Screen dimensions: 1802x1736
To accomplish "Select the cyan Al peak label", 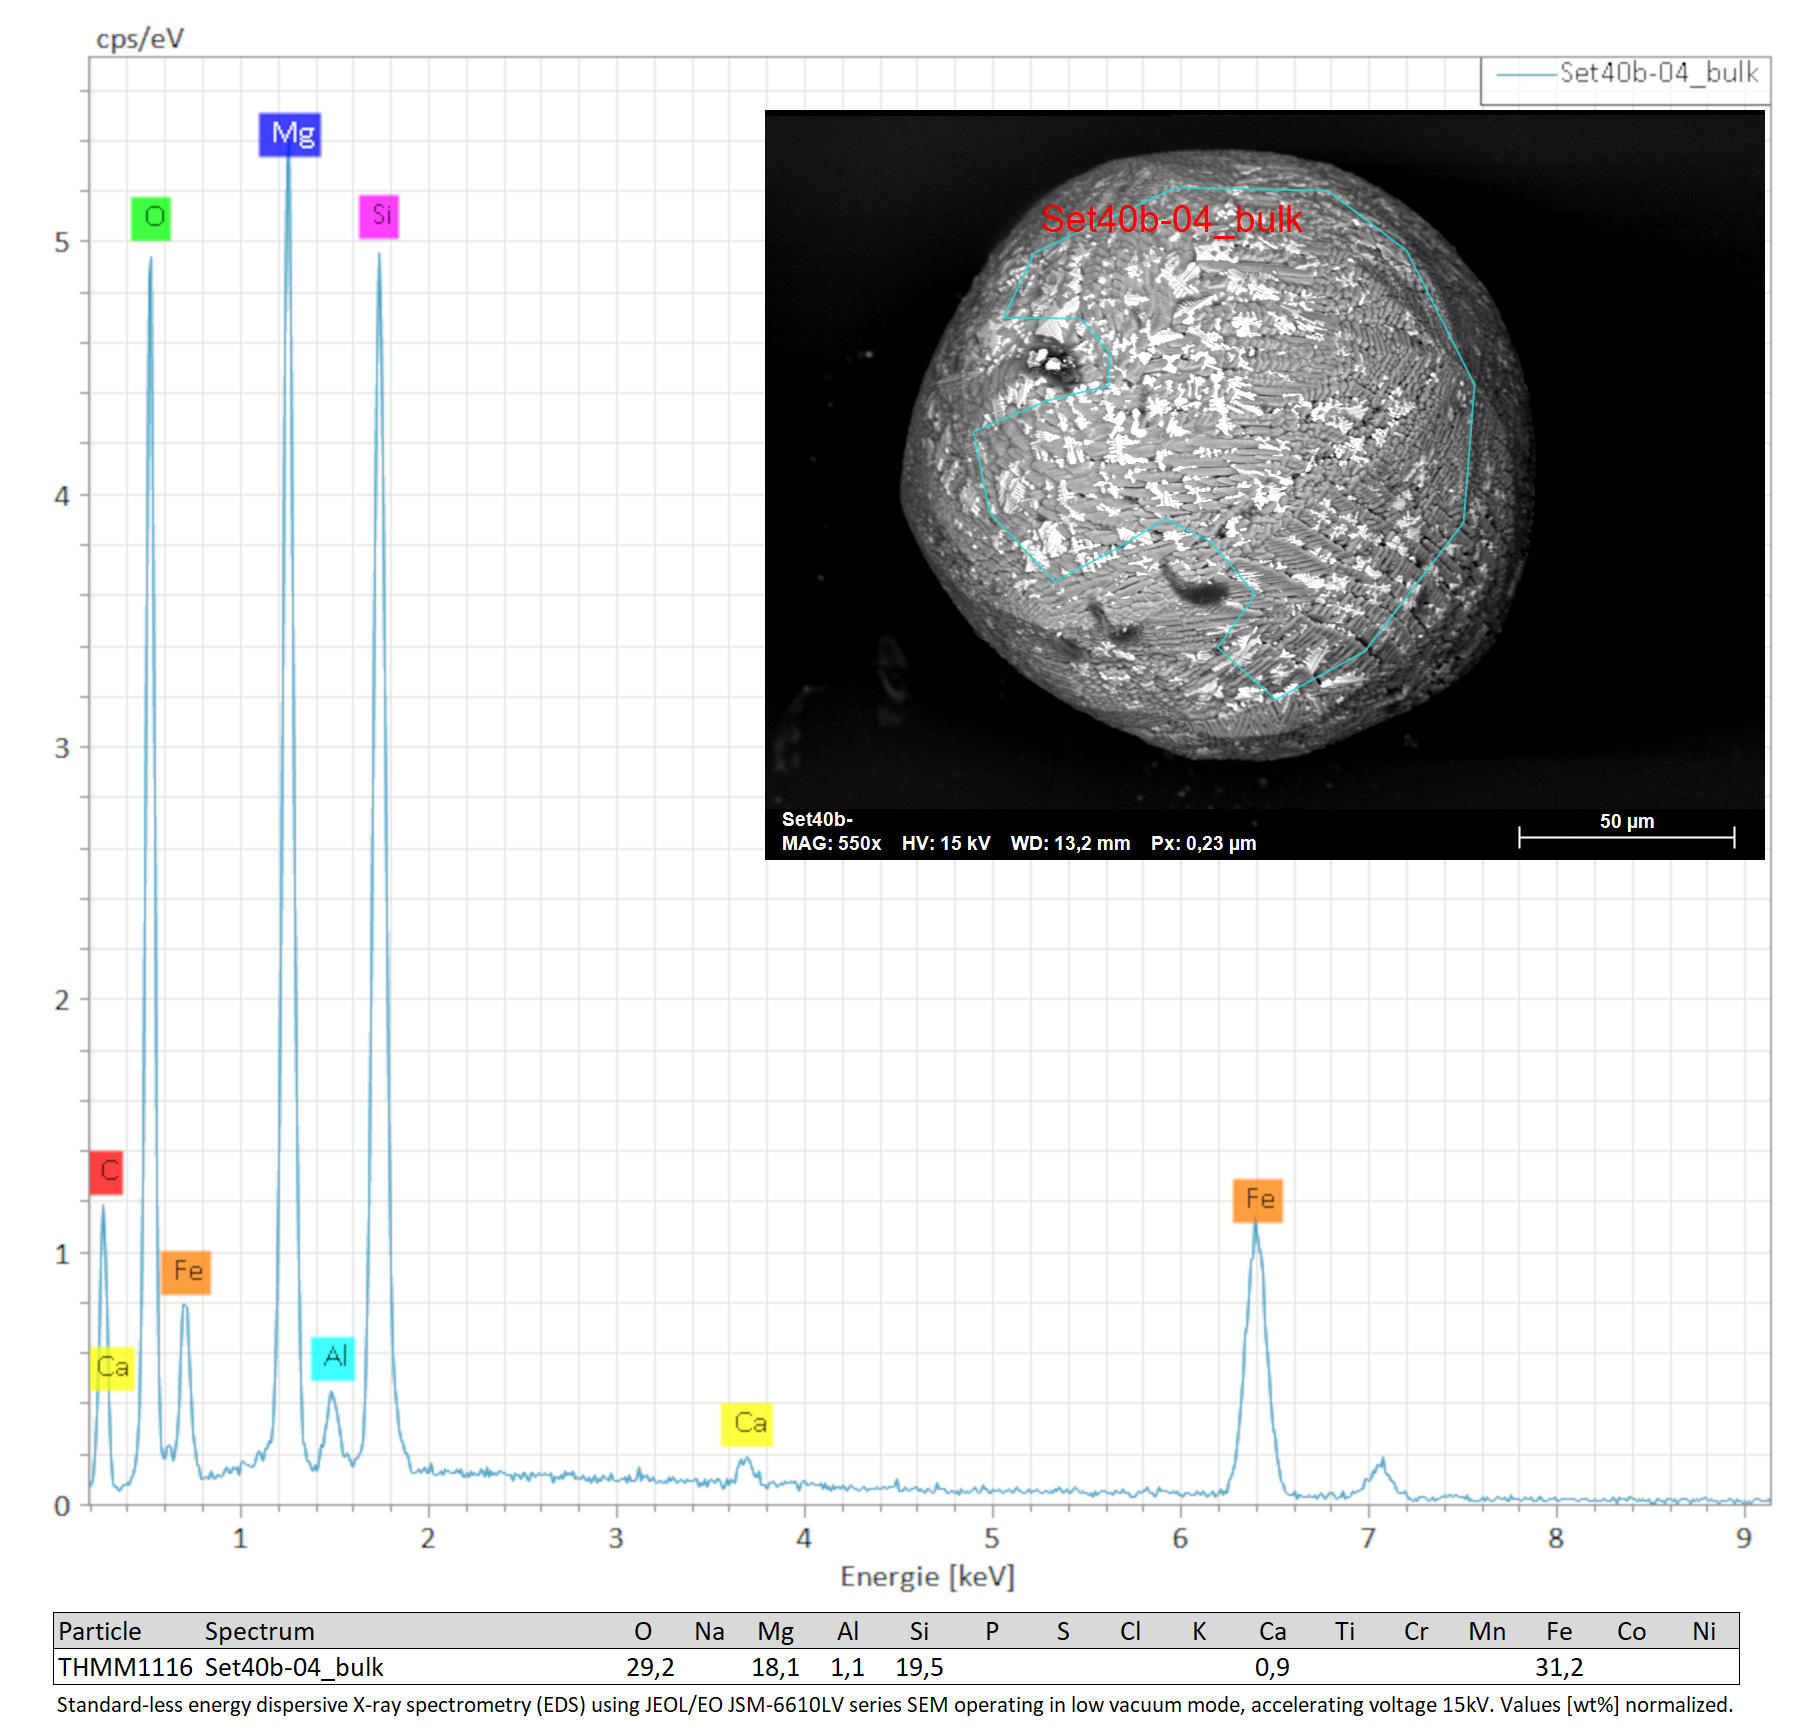I will coord(333,1358).
